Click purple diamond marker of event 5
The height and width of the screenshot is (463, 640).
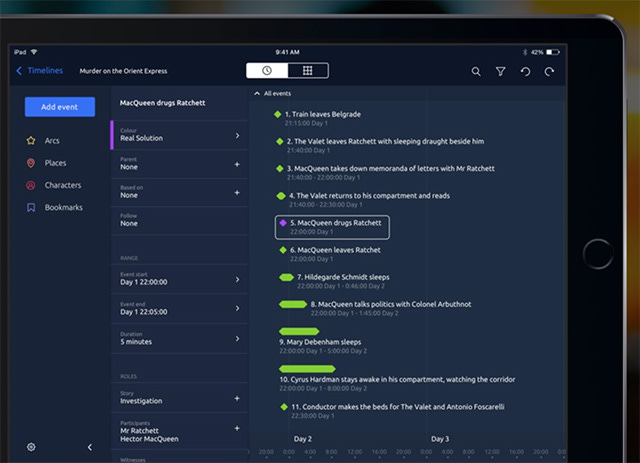(x=283, y=223)
